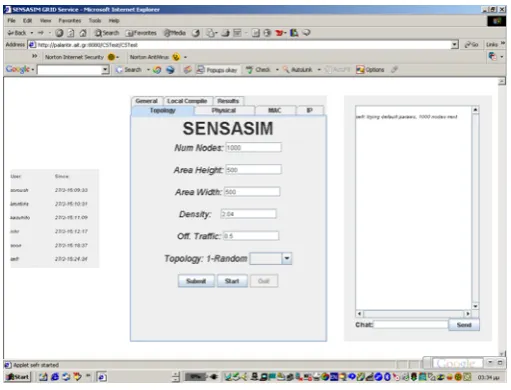The height and width of the screenshot is (390, 511).
Task: Click the chat log scrollbar down arrow
Action: pyautogui.click(x=475, y=306)
